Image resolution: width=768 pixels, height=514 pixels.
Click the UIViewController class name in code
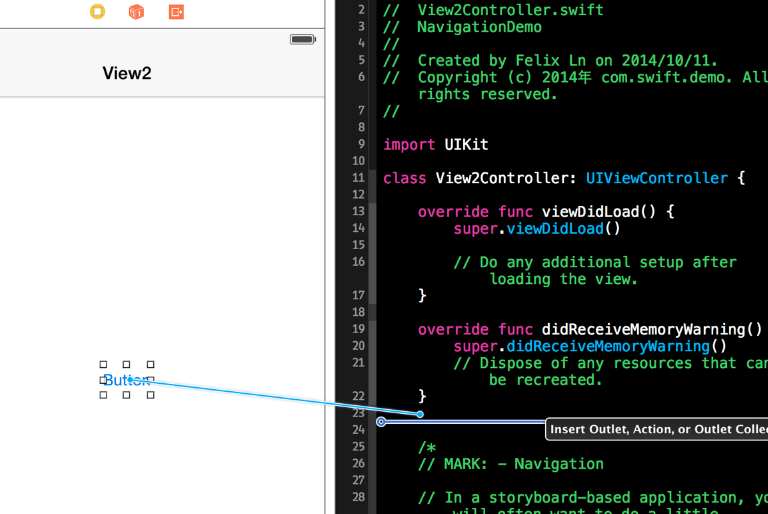(x=657, y=178)
